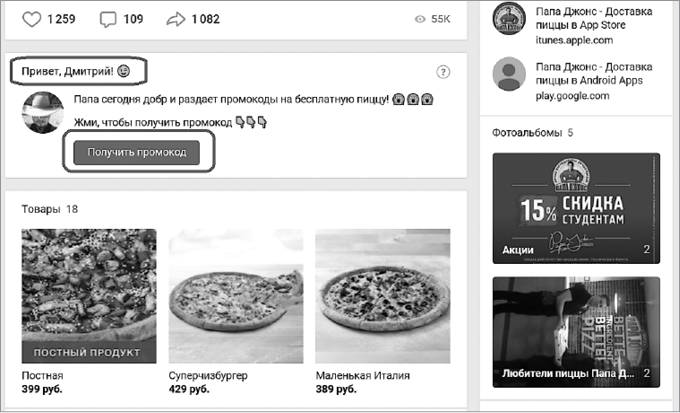
Task: Open the play.google.com link
Action: (572, 96)
